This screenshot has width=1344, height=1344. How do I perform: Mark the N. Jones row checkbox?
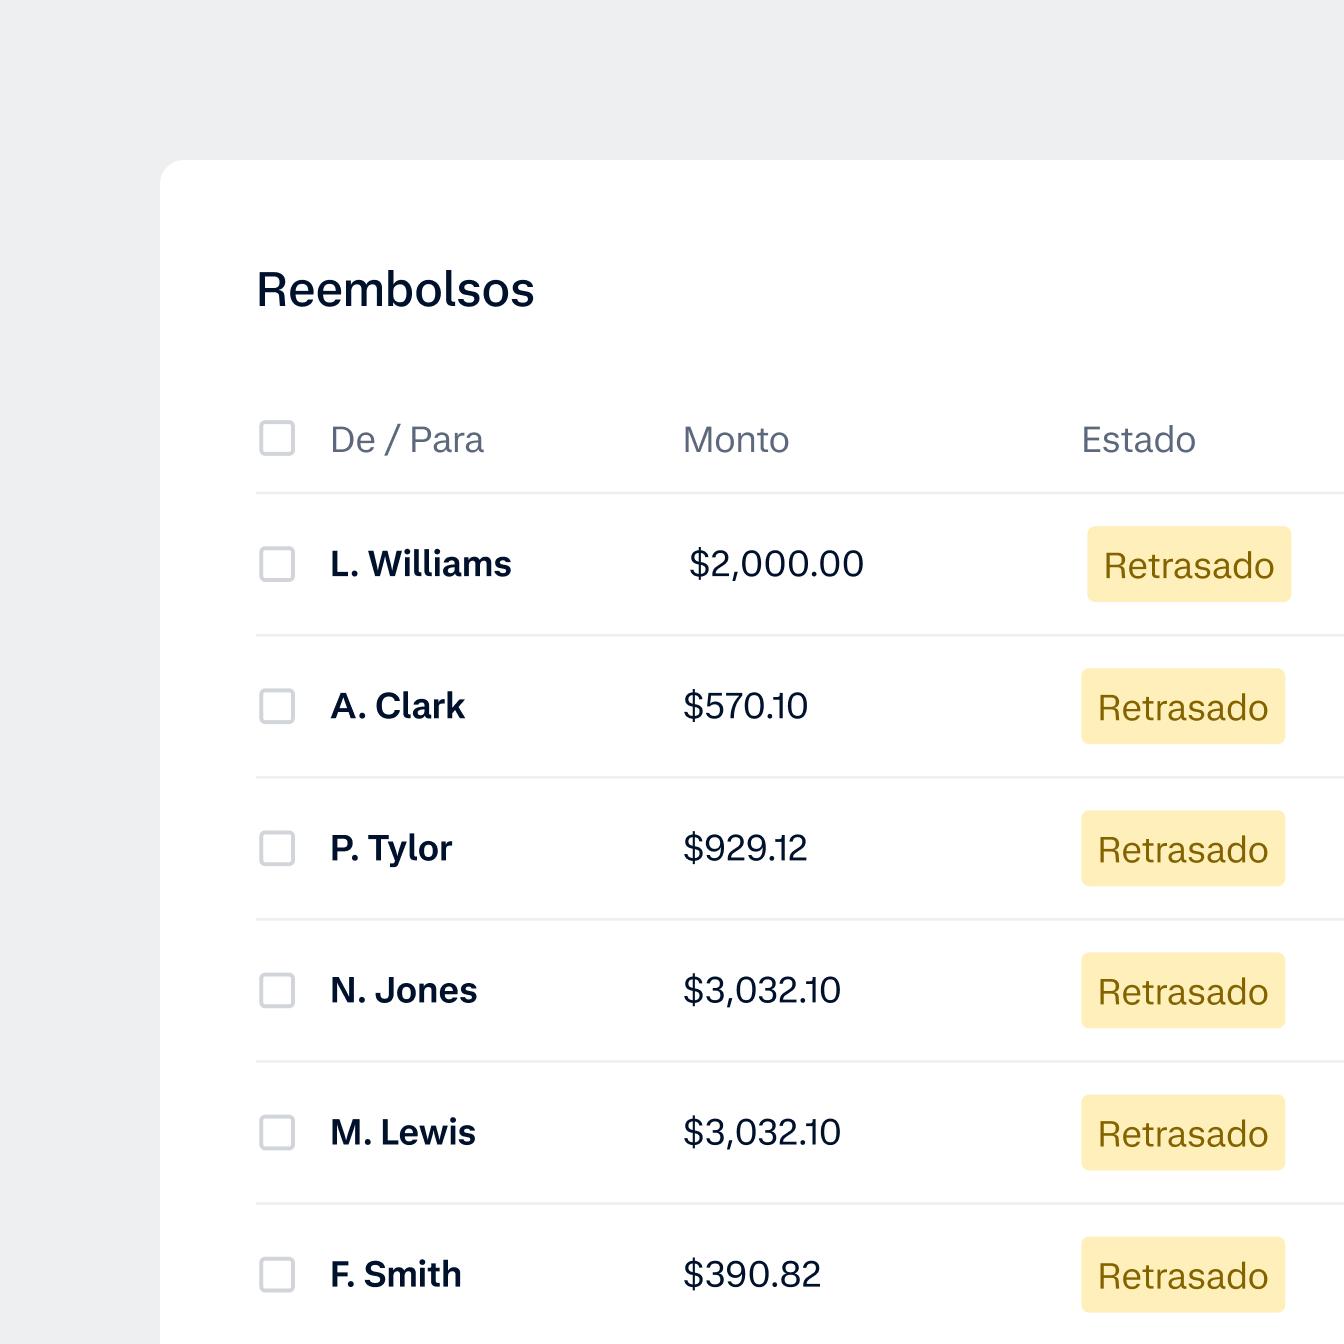(277, 990)
